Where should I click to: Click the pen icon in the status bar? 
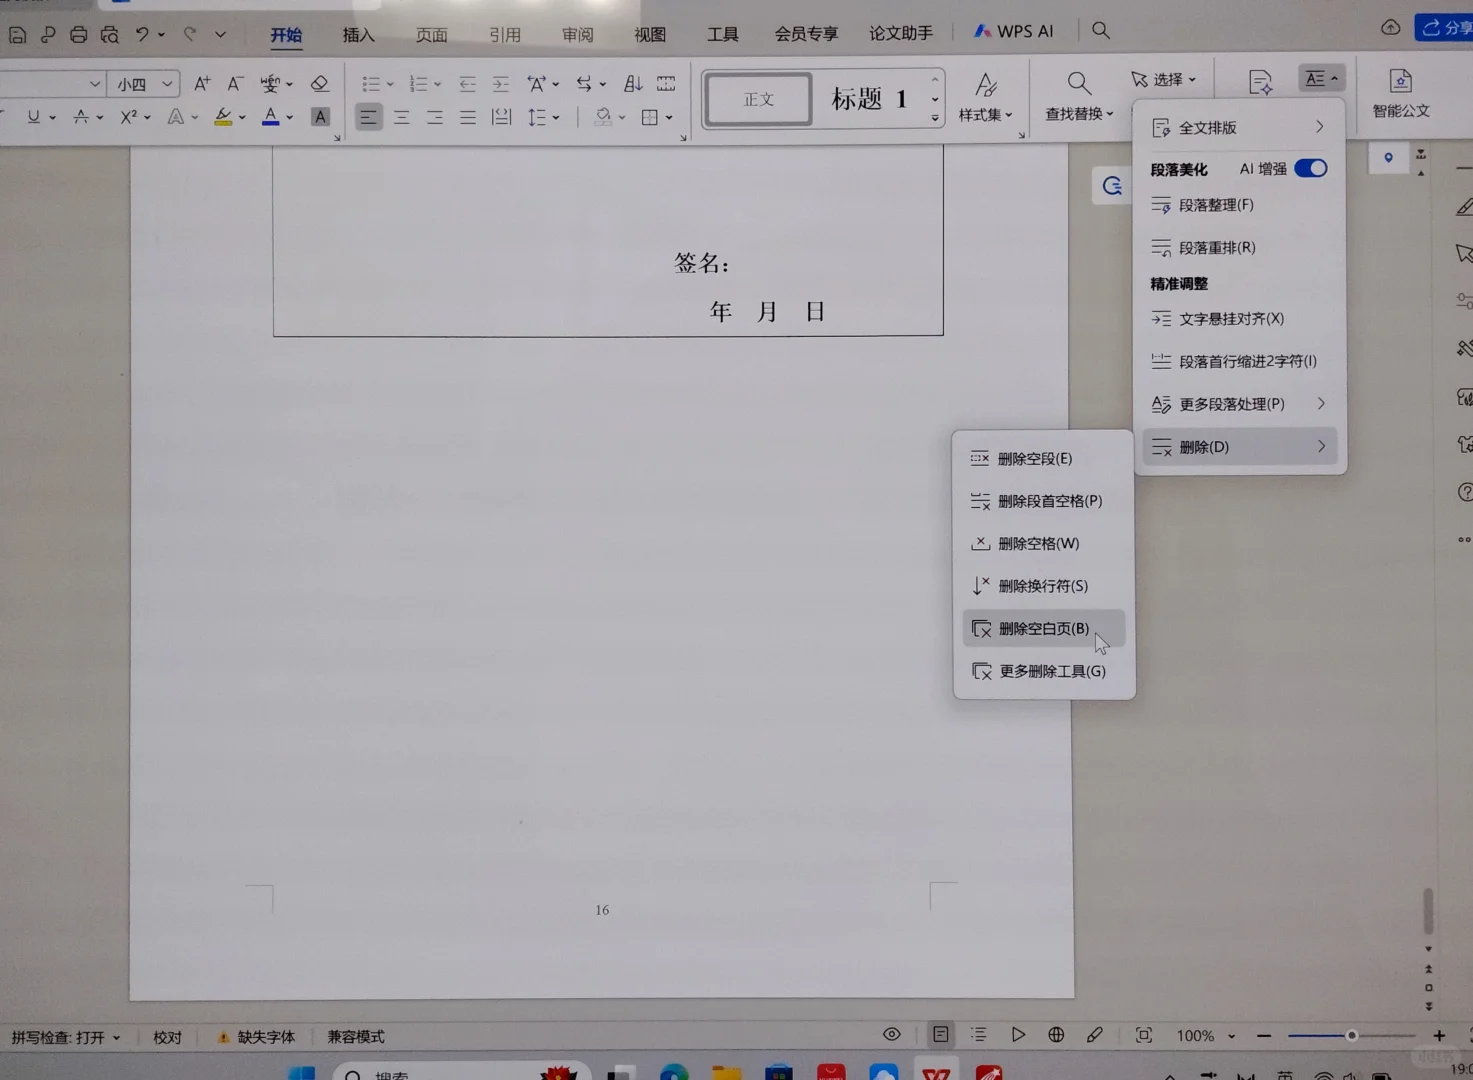click(x=1095, y=1035)
